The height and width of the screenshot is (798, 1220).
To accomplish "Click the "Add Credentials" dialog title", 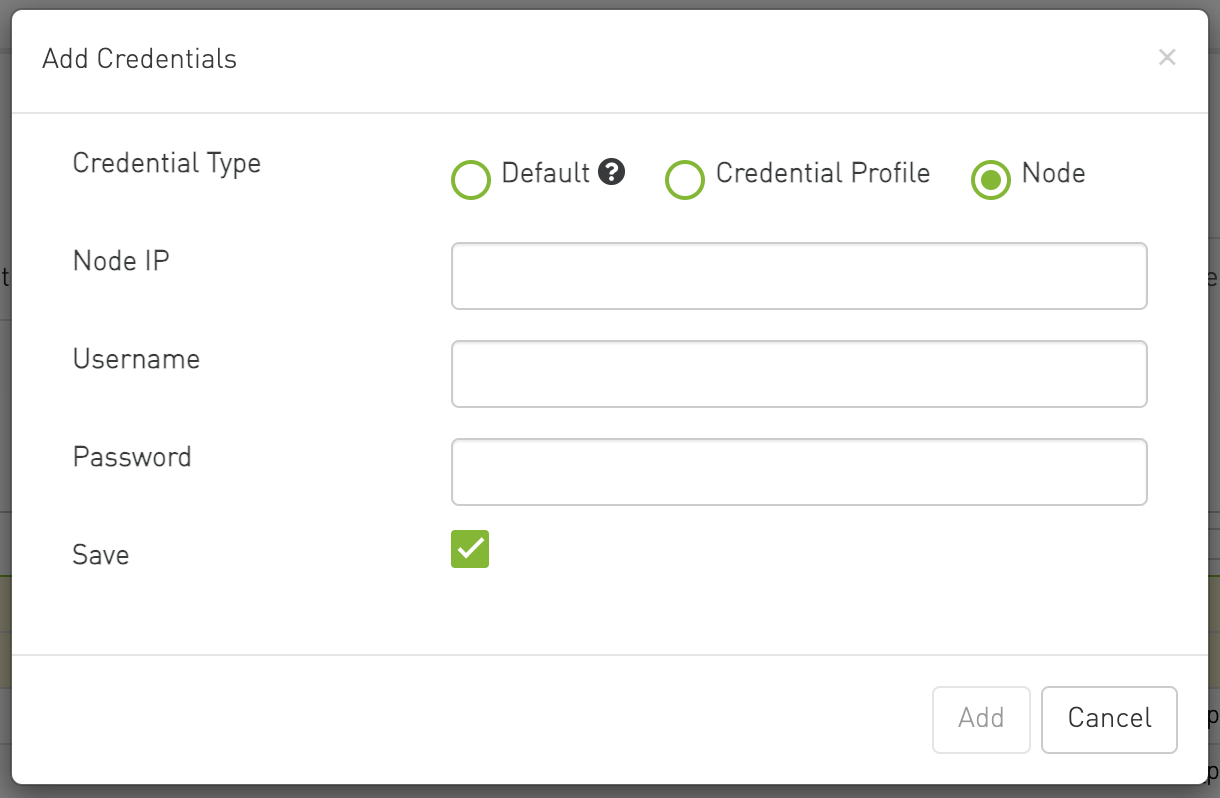I will pos(140,59).
